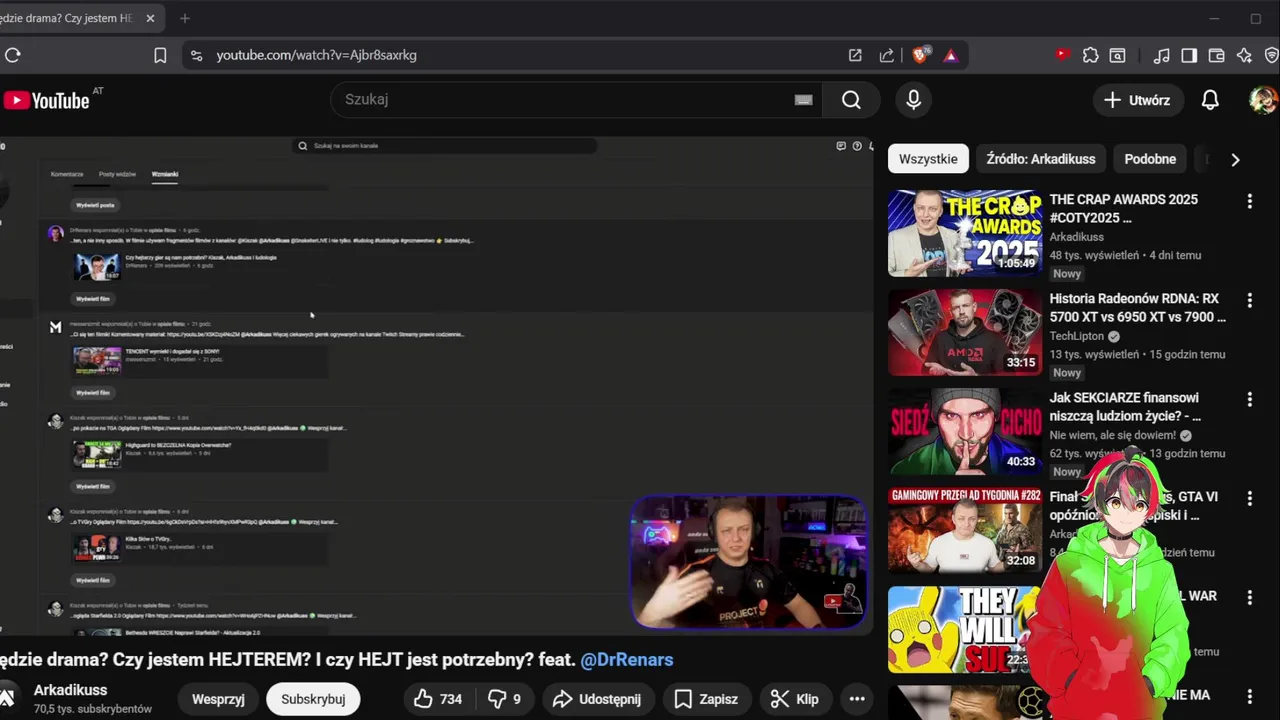Click the @DrRenars mention link in title
Image resolution: width=1280 pixels, height=720 pixels.
[x=627, y=660]
